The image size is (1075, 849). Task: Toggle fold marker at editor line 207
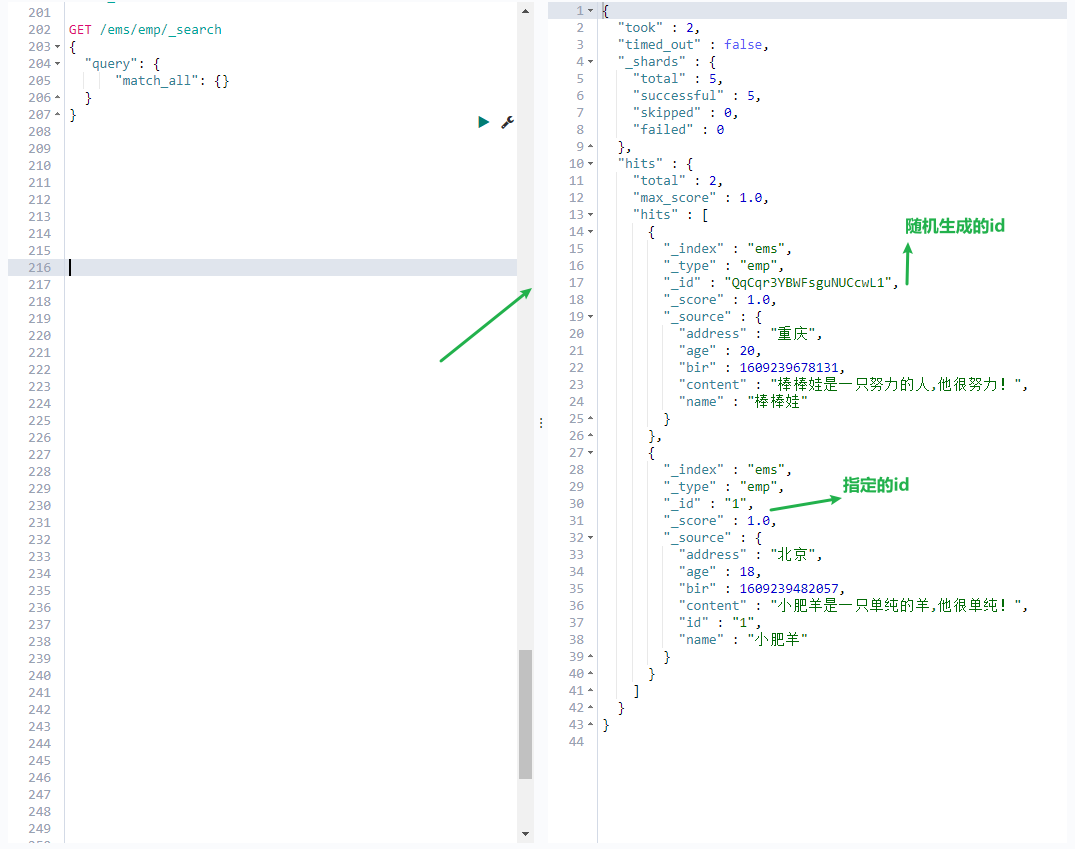pos(58,115)
